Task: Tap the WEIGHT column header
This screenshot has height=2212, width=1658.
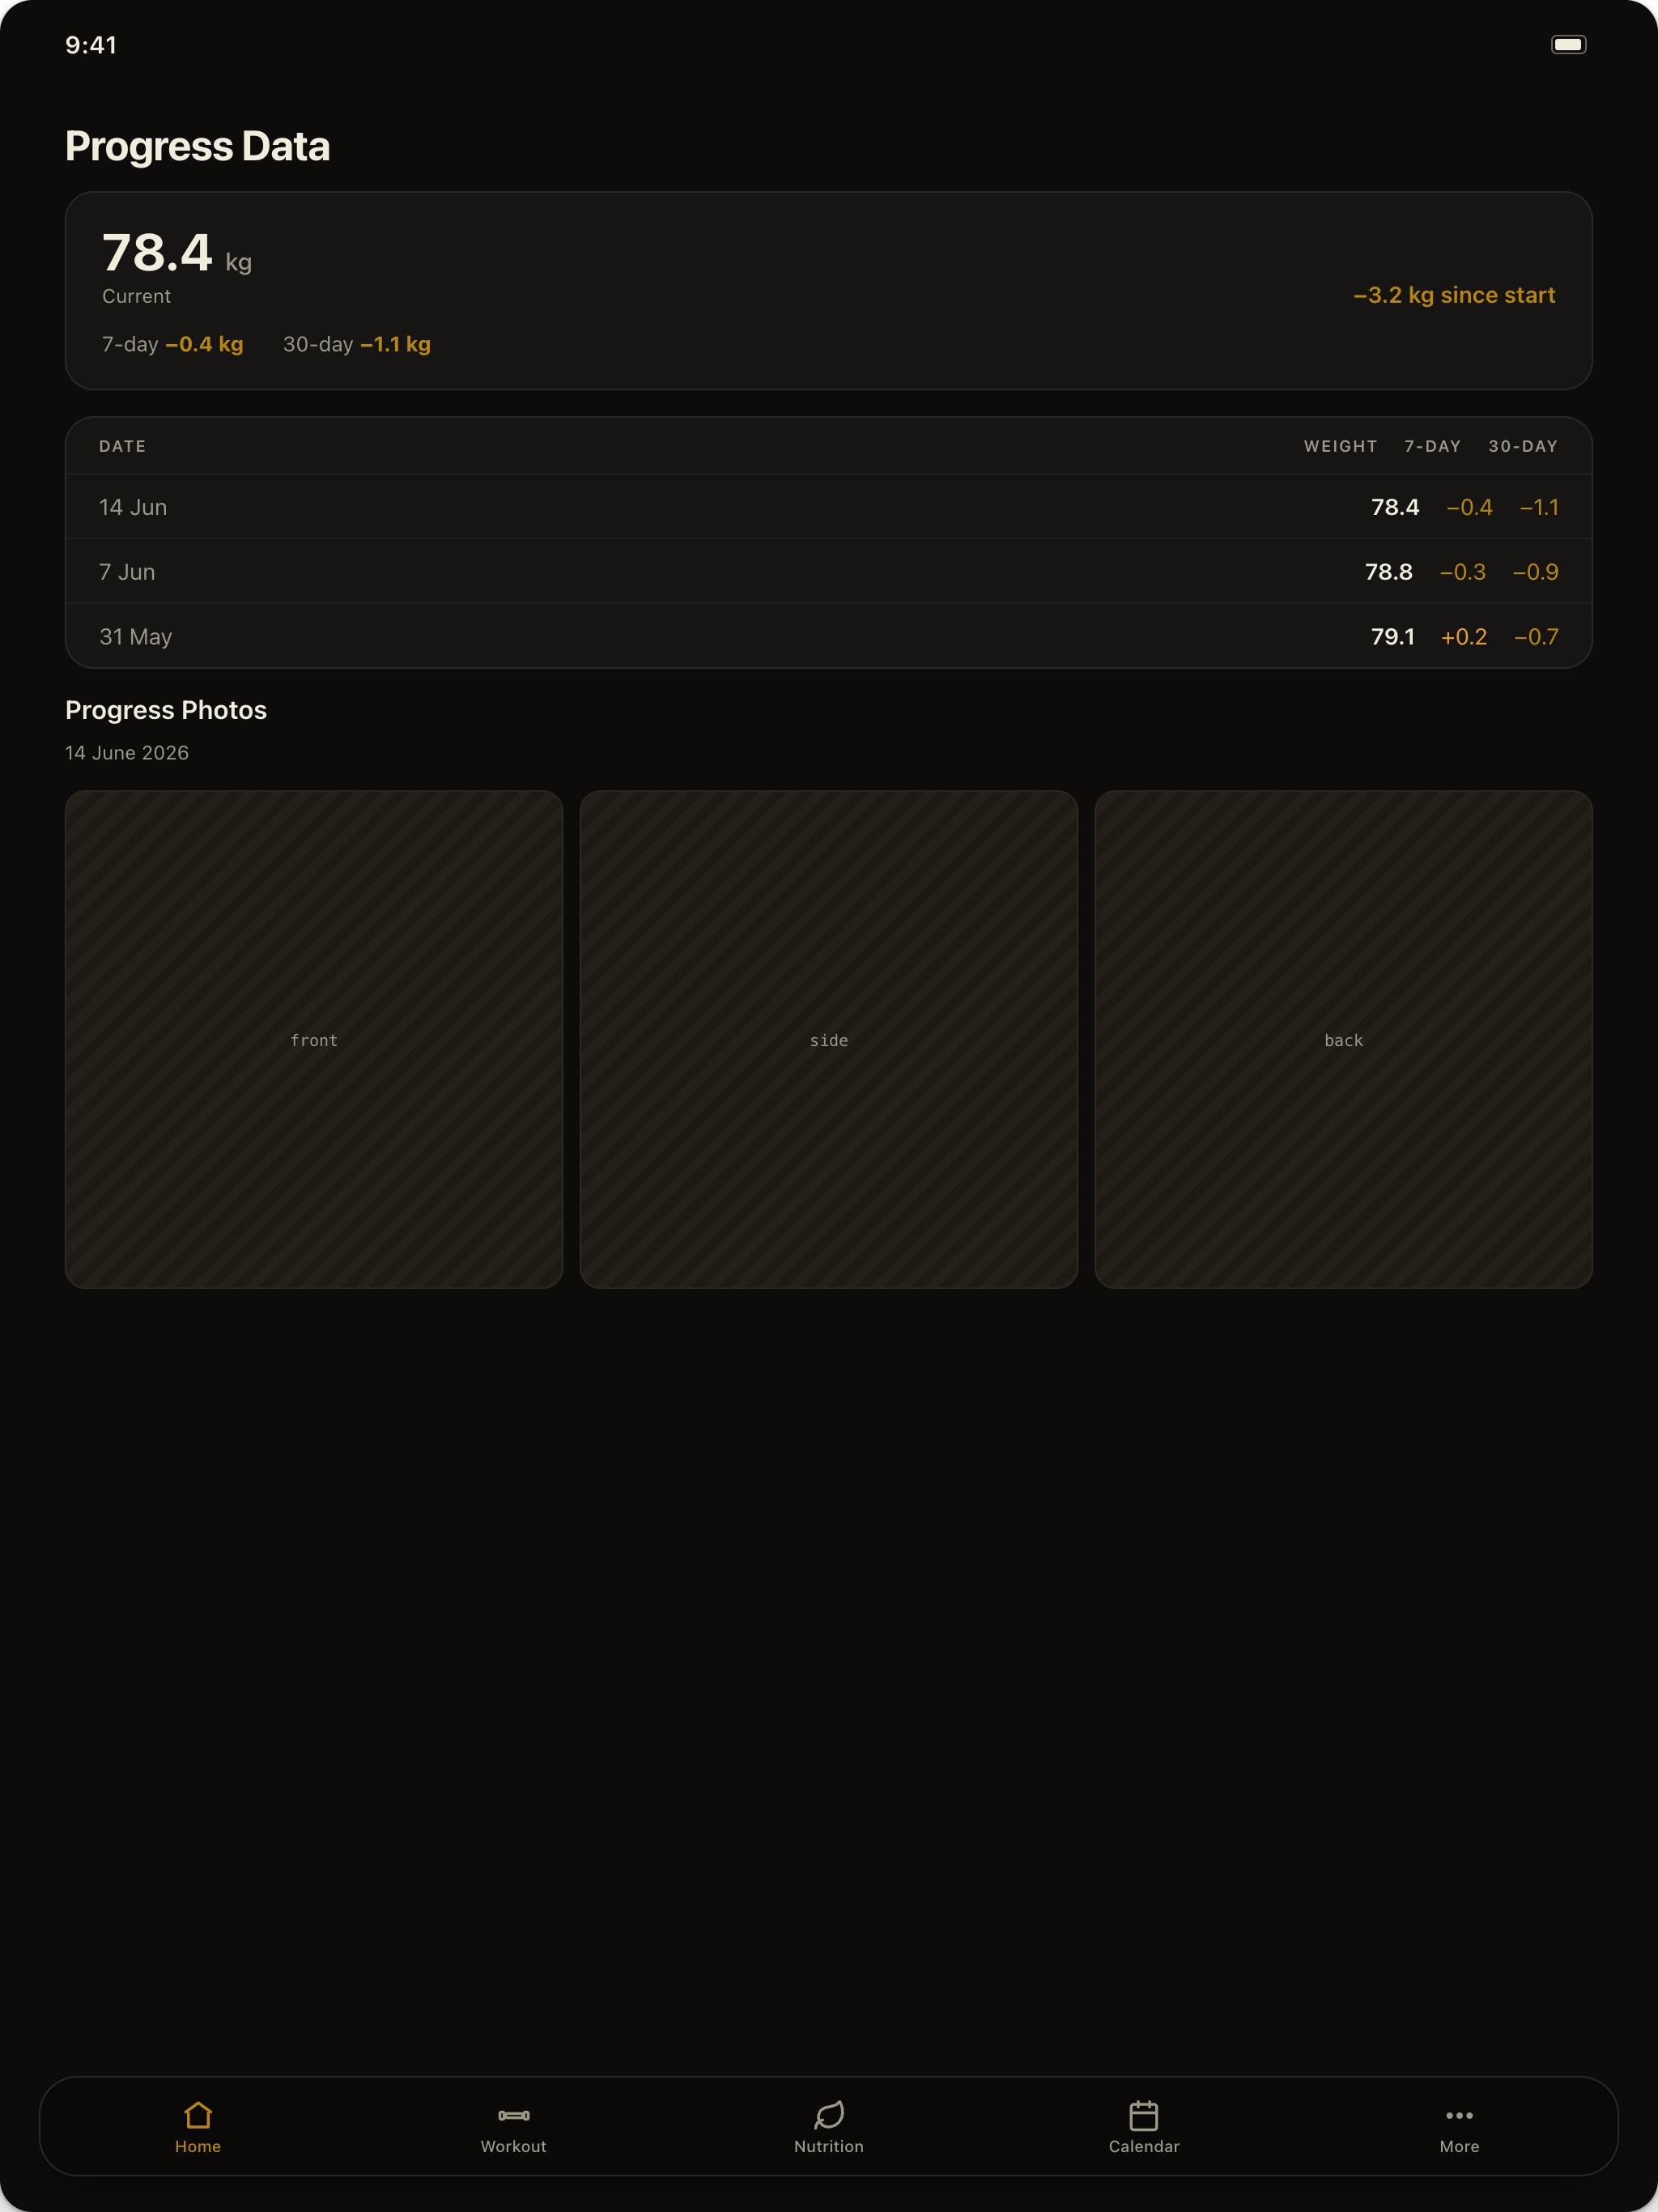Action: [x=1340, y=446]
